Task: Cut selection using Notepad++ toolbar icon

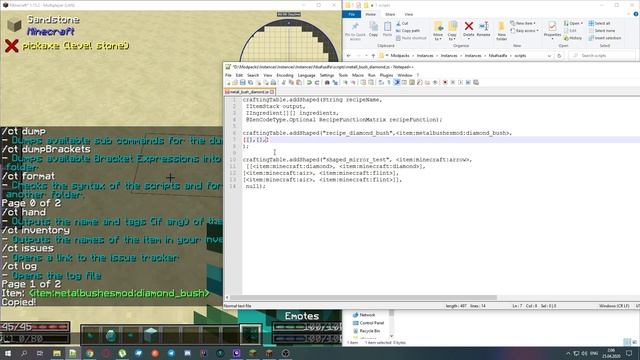Action: (284, 82)
